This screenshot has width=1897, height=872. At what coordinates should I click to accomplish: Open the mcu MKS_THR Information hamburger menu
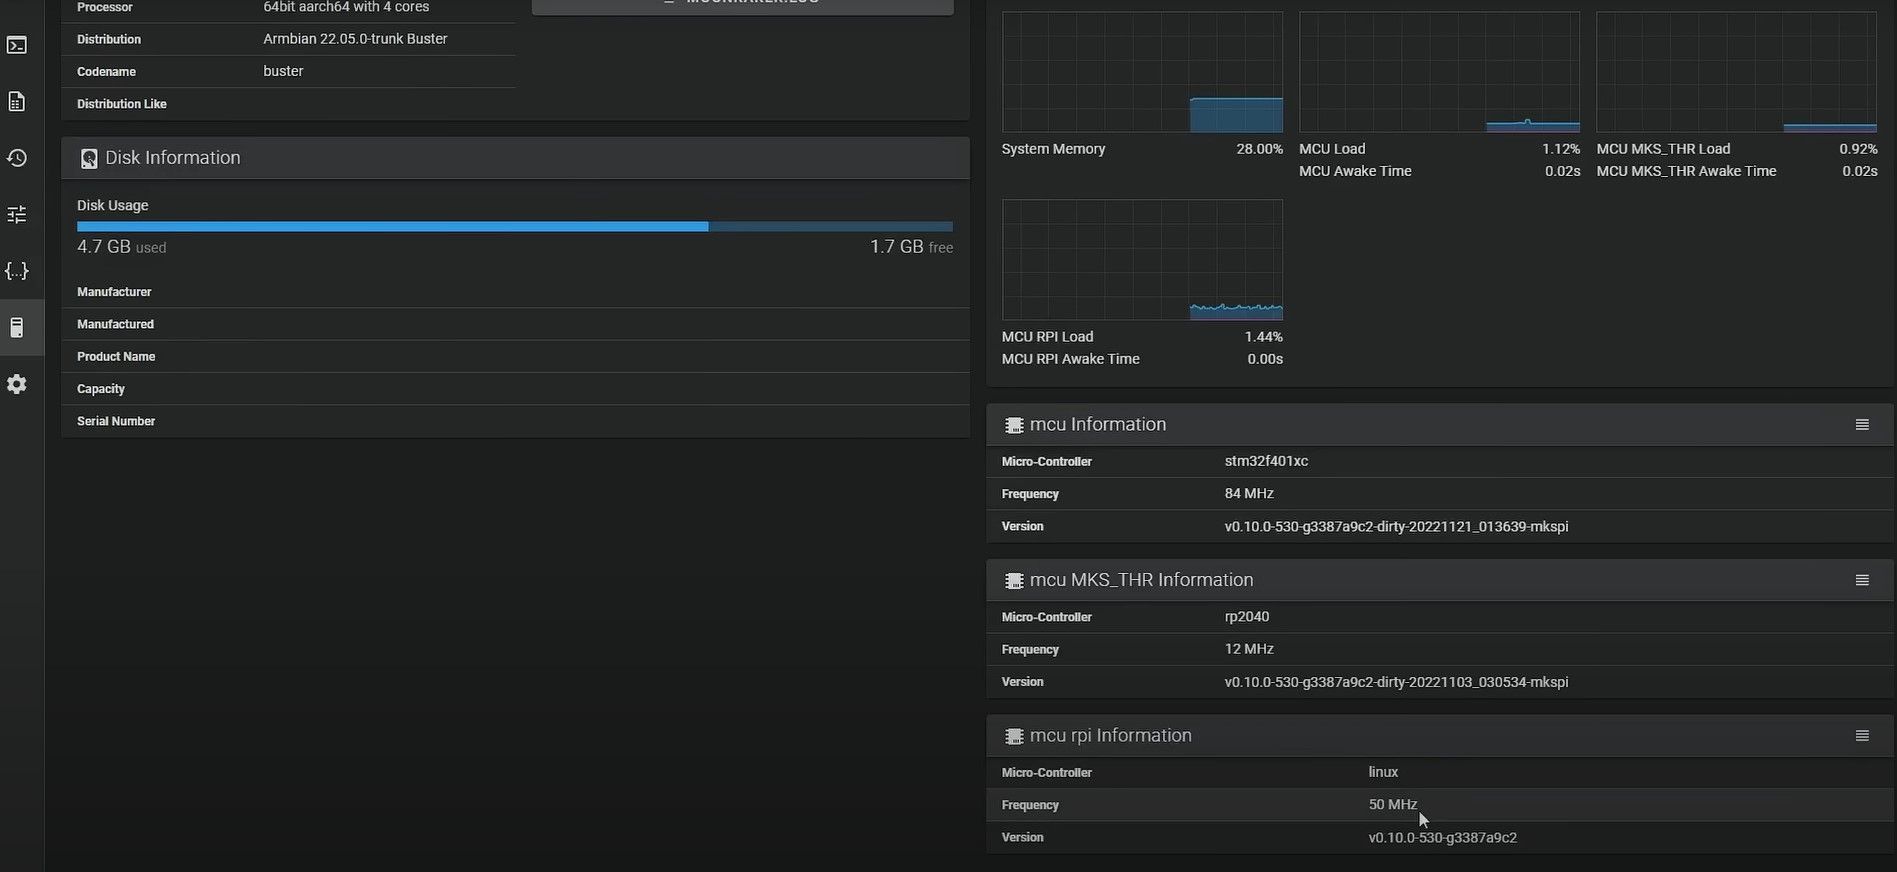tap(1862, 581)
